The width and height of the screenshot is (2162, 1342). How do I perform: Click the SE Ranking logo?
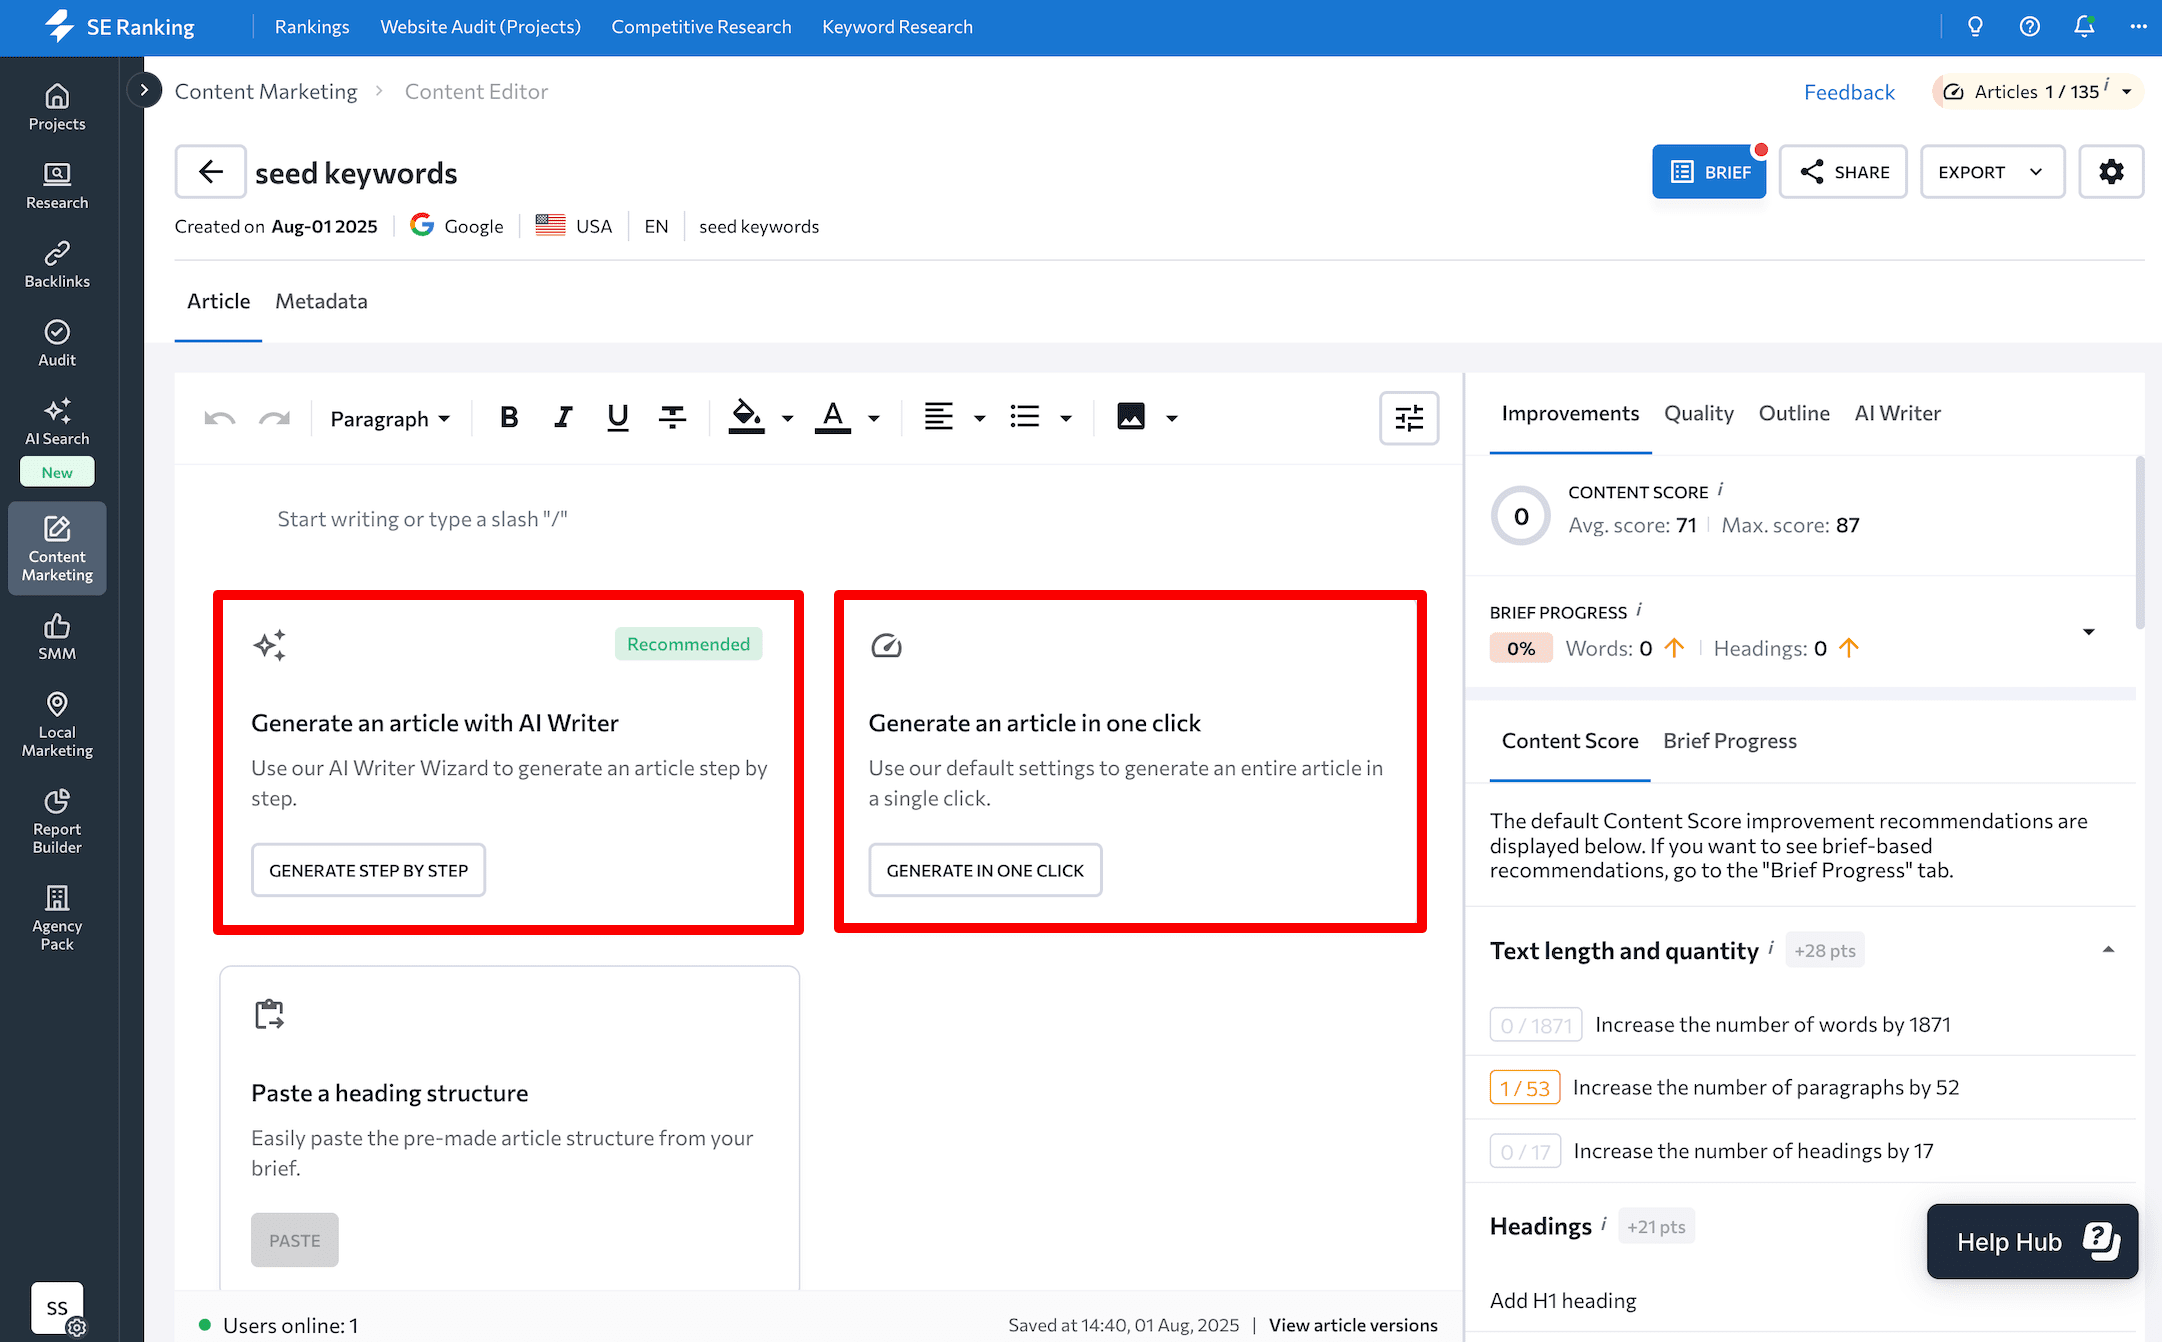[x=120, y=27]
